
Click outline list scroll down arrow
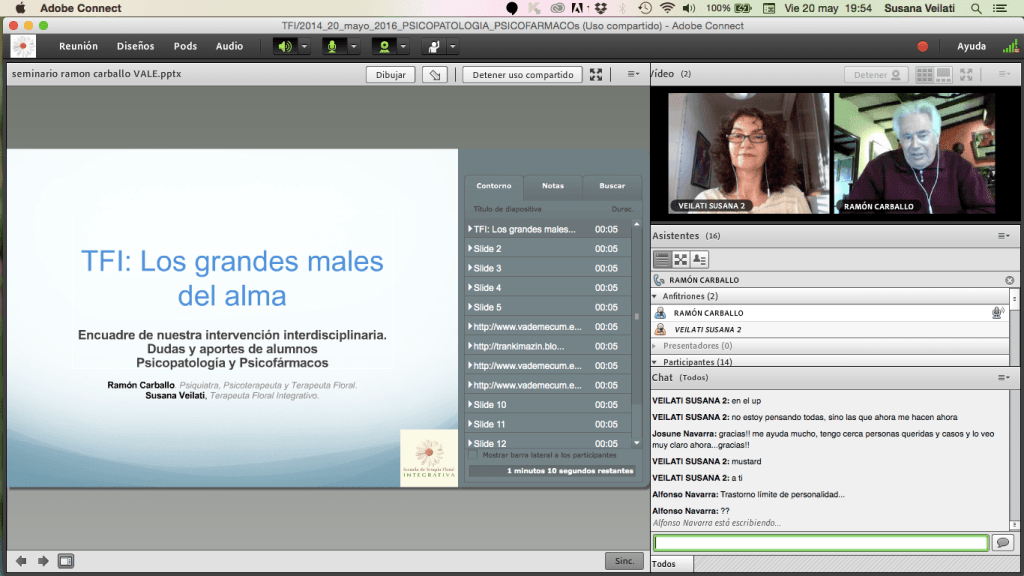click(x=637, y=443)
